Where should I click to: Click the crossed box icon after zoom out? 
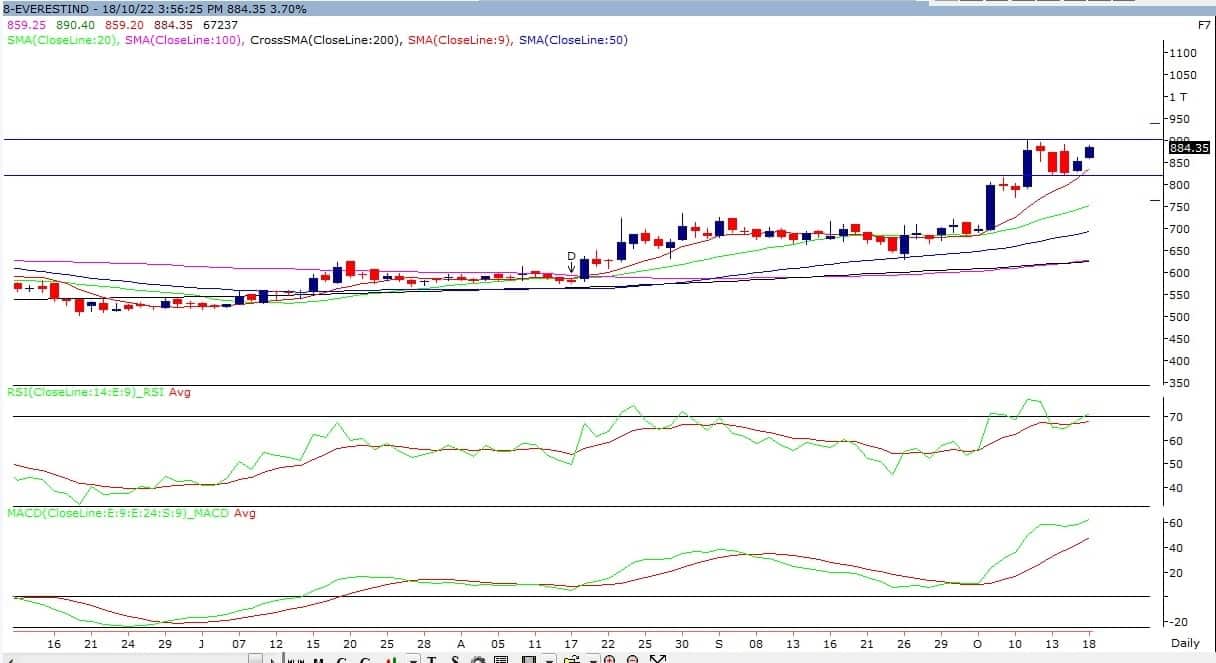(657, 659)
